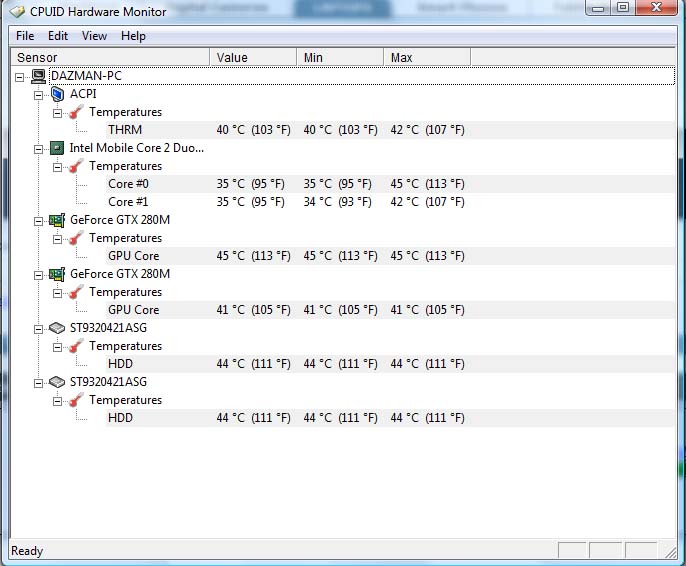Screen dimensions: 686x566
Task: Select the THRM sensor row
Action: coord(389,130)
